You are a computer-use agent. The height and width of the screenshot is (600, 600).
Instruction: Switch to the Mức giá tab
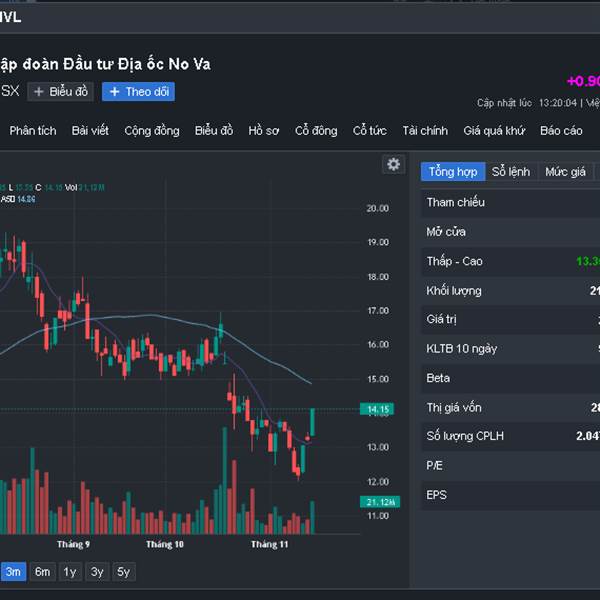click(565, 172)
